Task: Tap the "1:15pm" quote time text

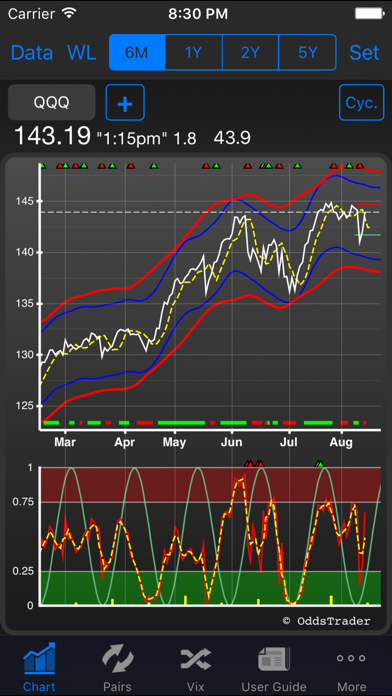Action: [132, 138]
